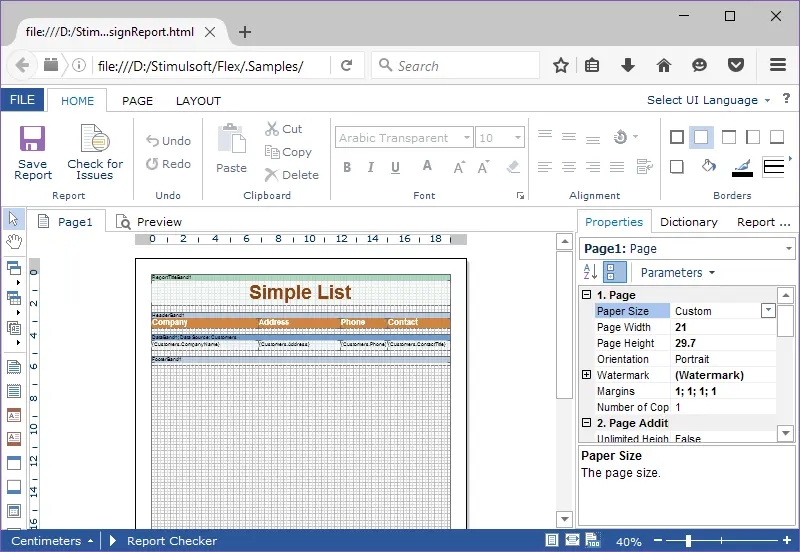Screen dimensions: 800x552
Task: Click the Save Report icon
Action: [32, 138]
